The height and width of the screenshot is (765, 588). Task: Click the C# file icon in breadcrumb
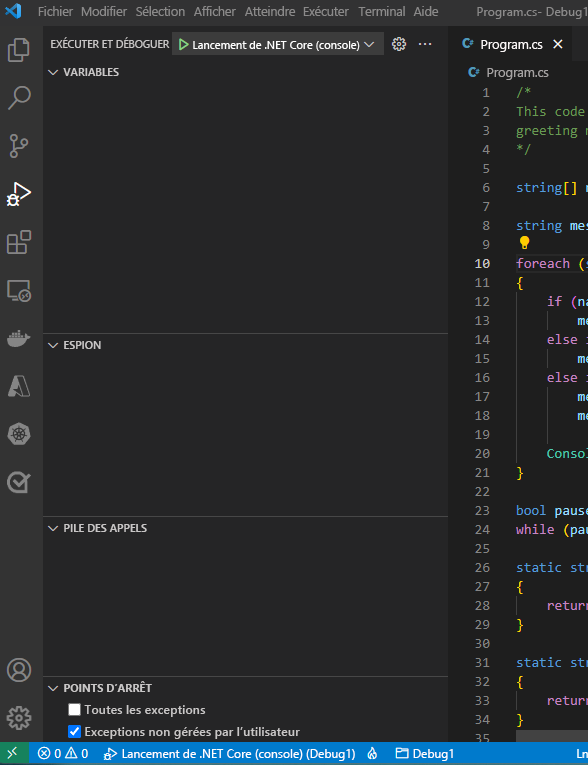pos(473,72)
